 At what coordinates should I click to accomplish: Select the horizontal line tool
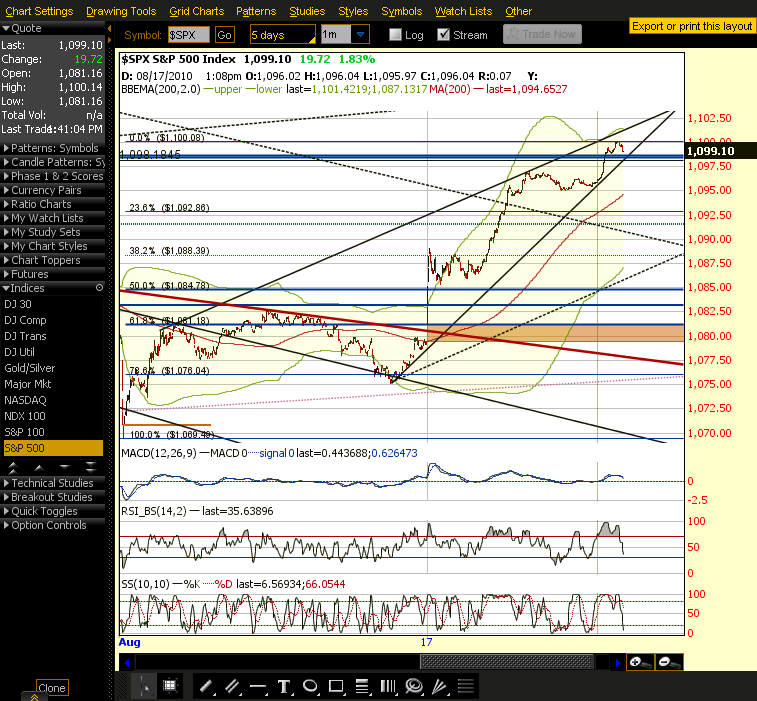(x=258, y=687)
